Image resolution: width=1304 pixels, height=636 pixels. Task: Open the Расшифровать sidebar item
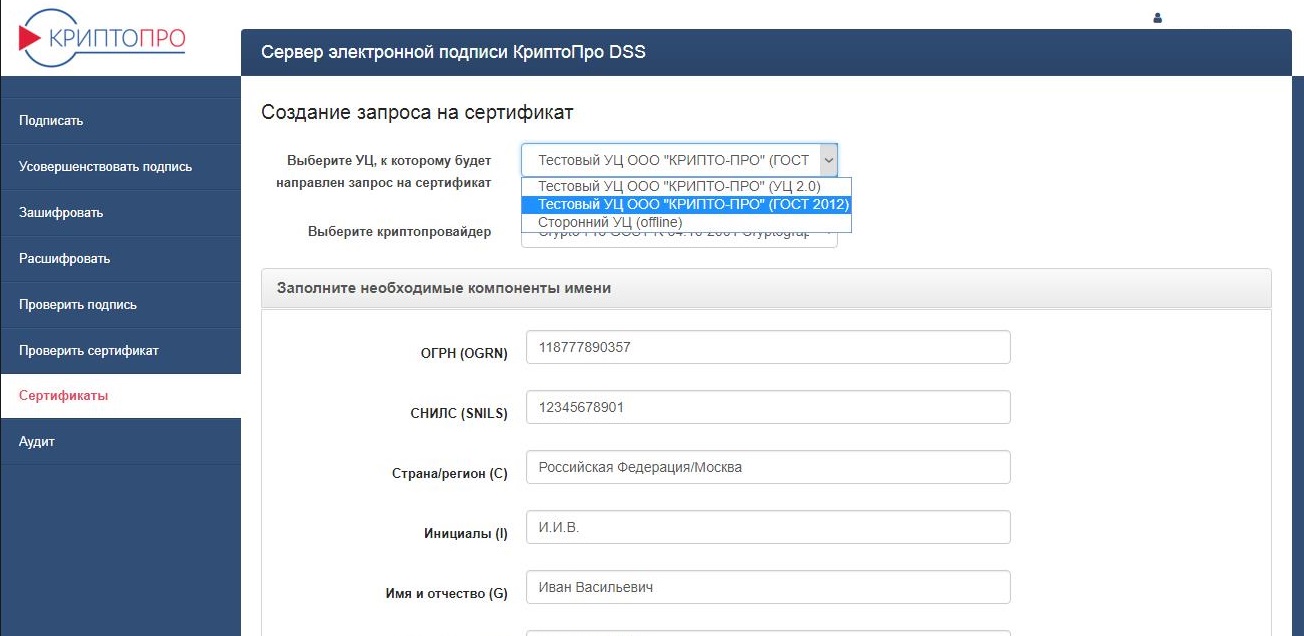click(64, 259)
